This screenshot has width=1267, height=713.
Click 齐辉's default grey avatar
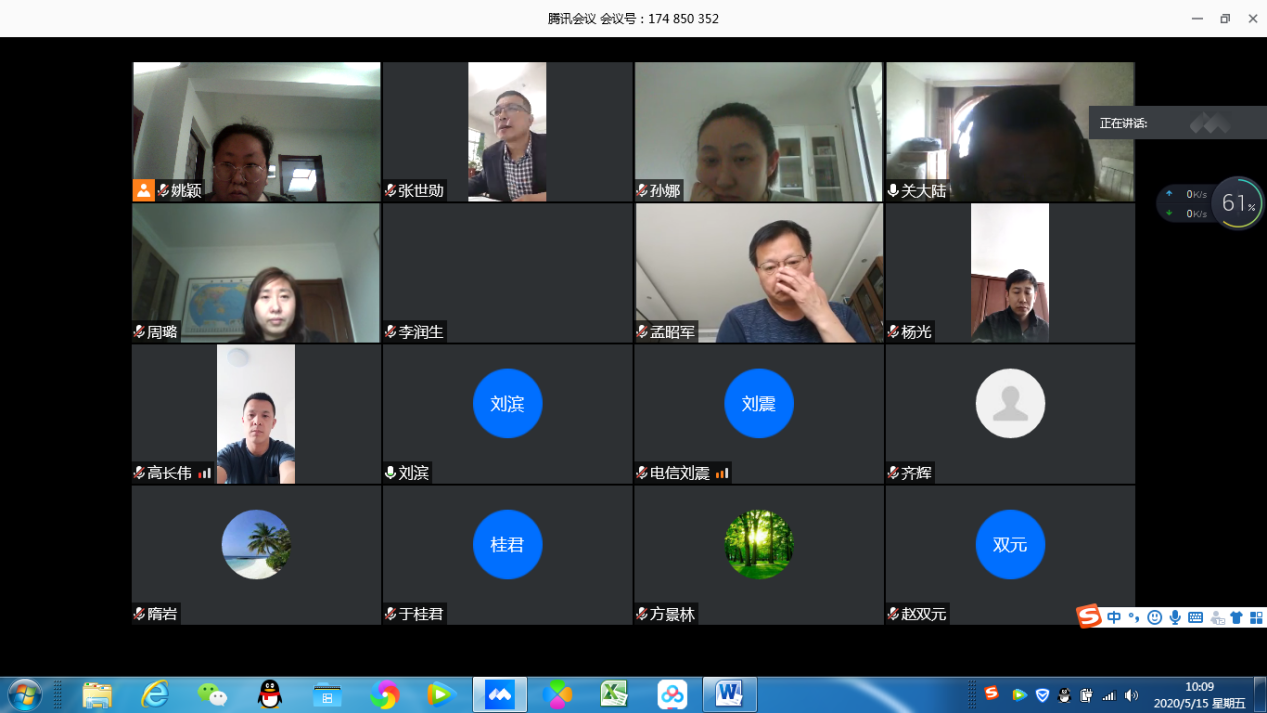coord(1010,404)
